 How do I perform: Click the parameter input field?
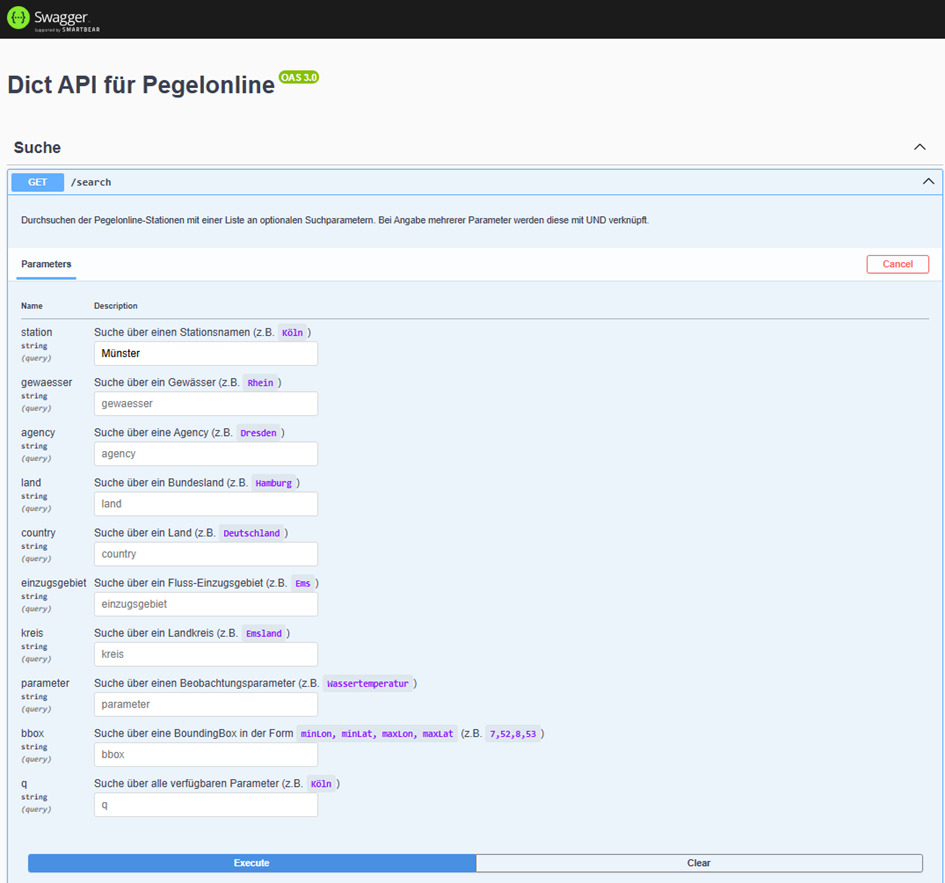click(206, 704)
